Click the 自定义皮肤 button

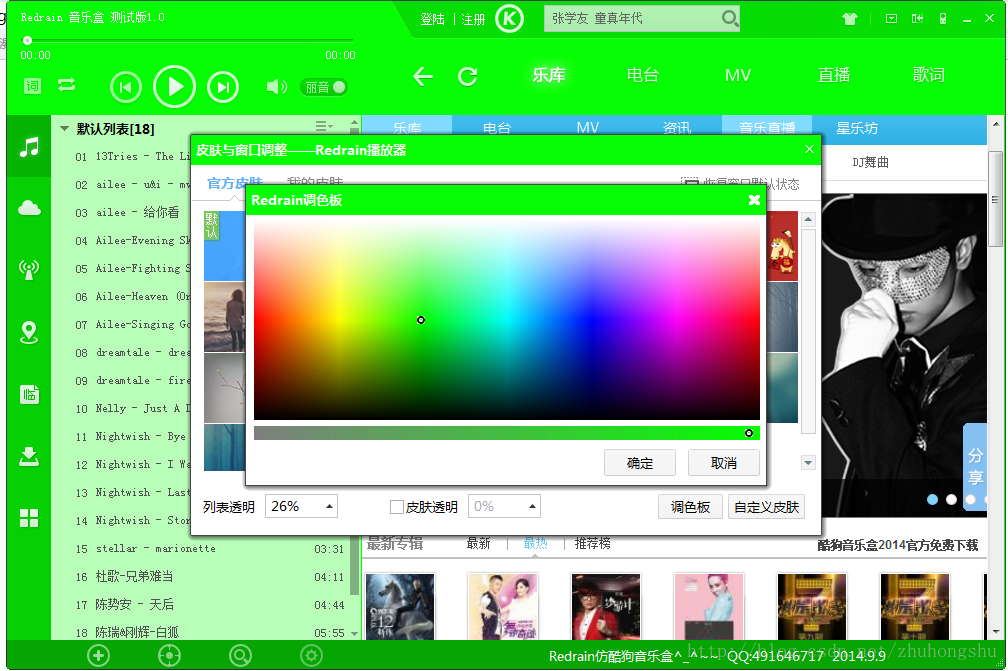[766, 507]
